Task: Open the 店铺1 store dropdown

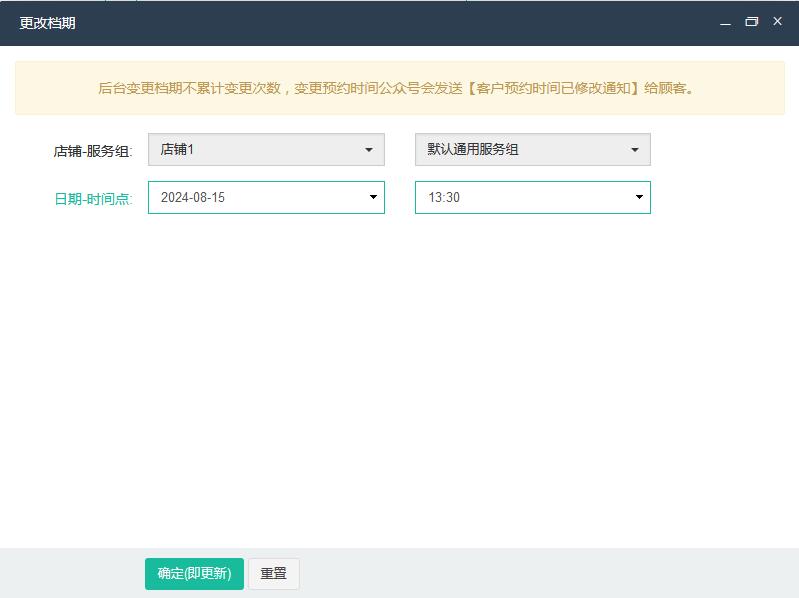Action: 266,150
